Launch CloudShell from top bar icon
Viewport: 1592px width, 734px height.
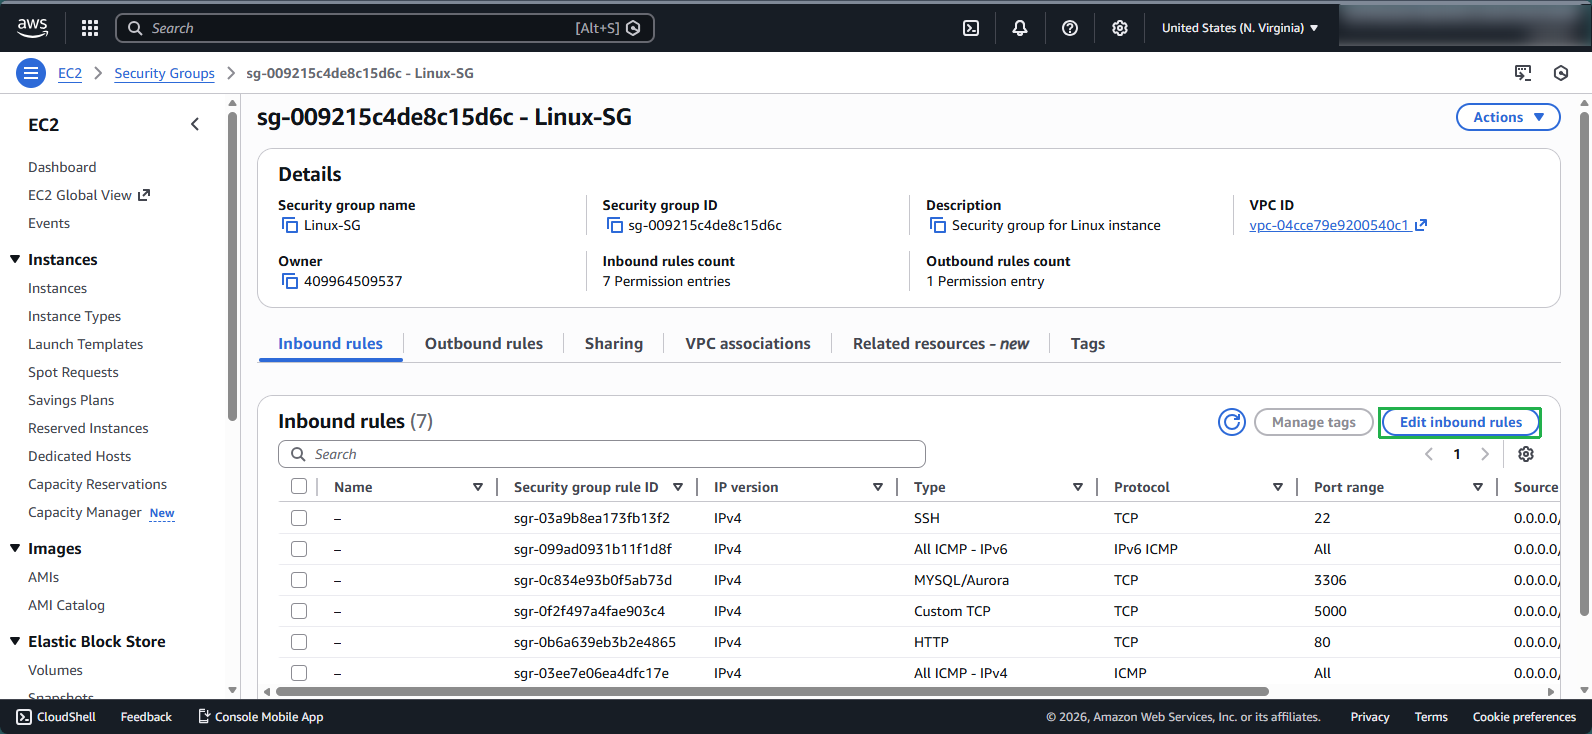pos(971,28)
